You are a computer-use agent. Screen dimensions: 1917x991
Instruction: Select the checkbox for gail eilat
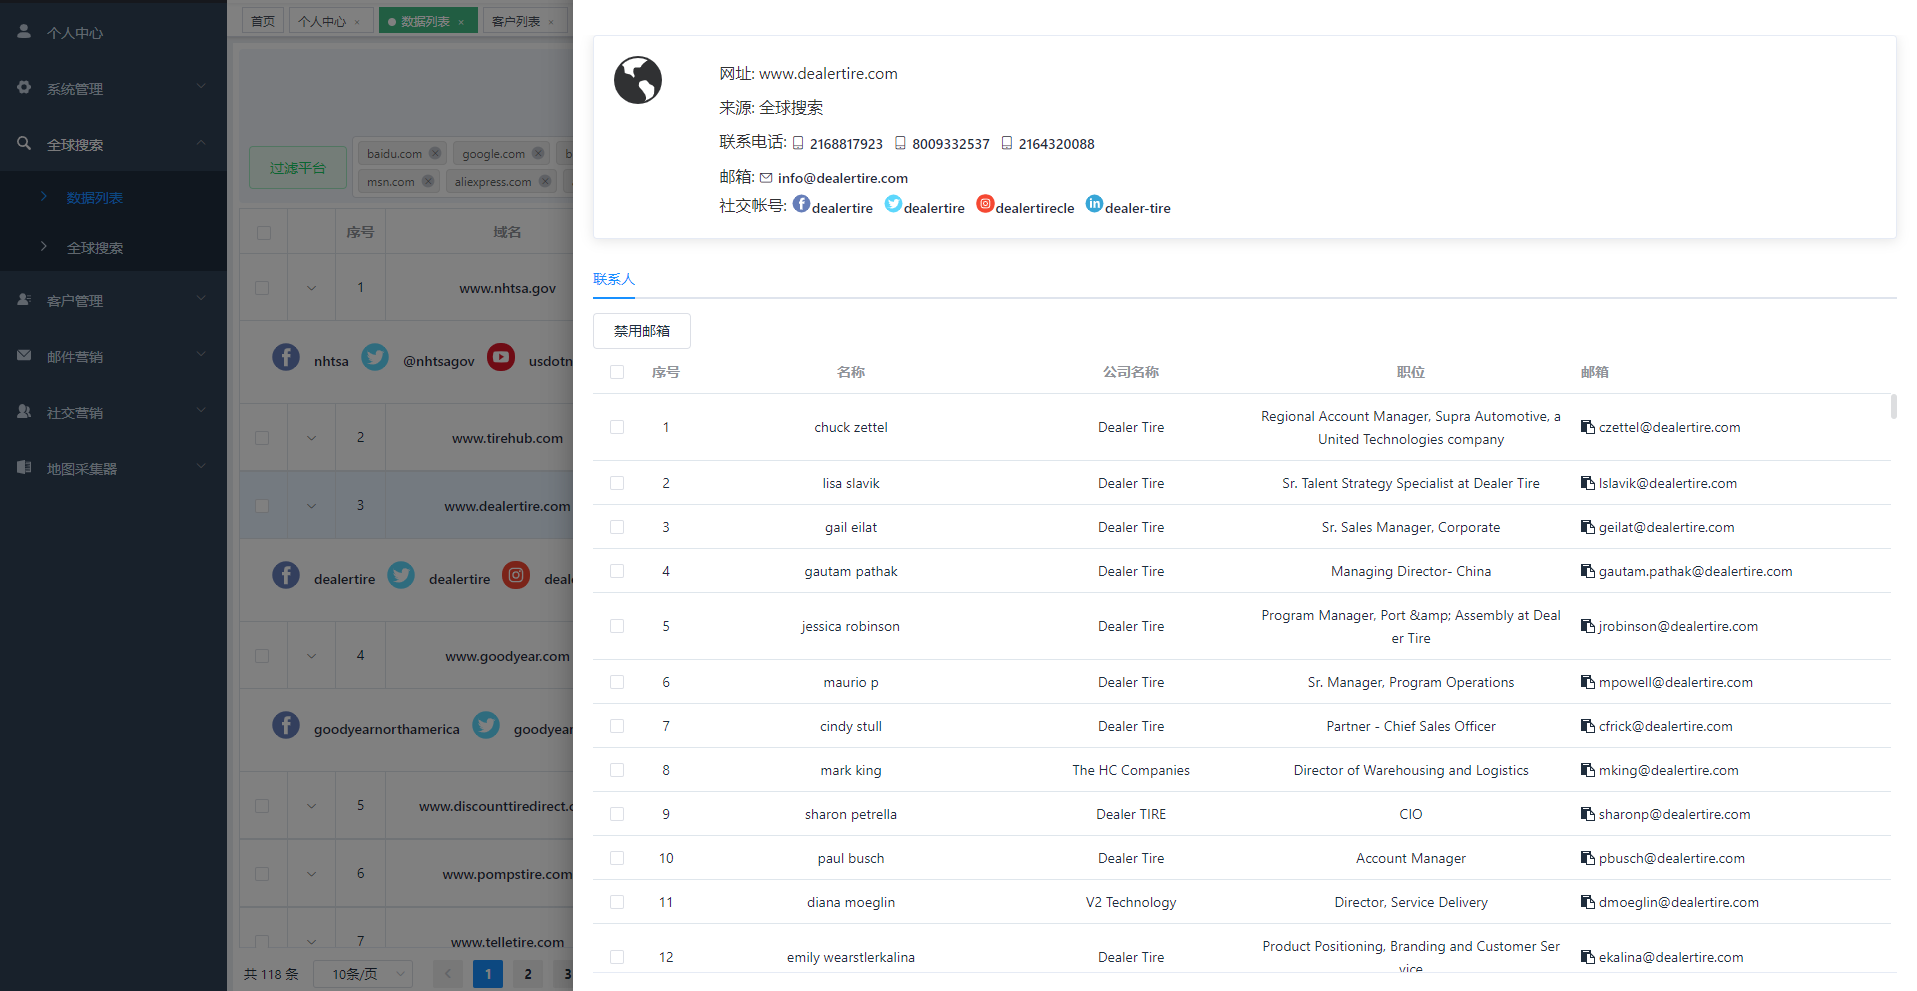[617, 527]
